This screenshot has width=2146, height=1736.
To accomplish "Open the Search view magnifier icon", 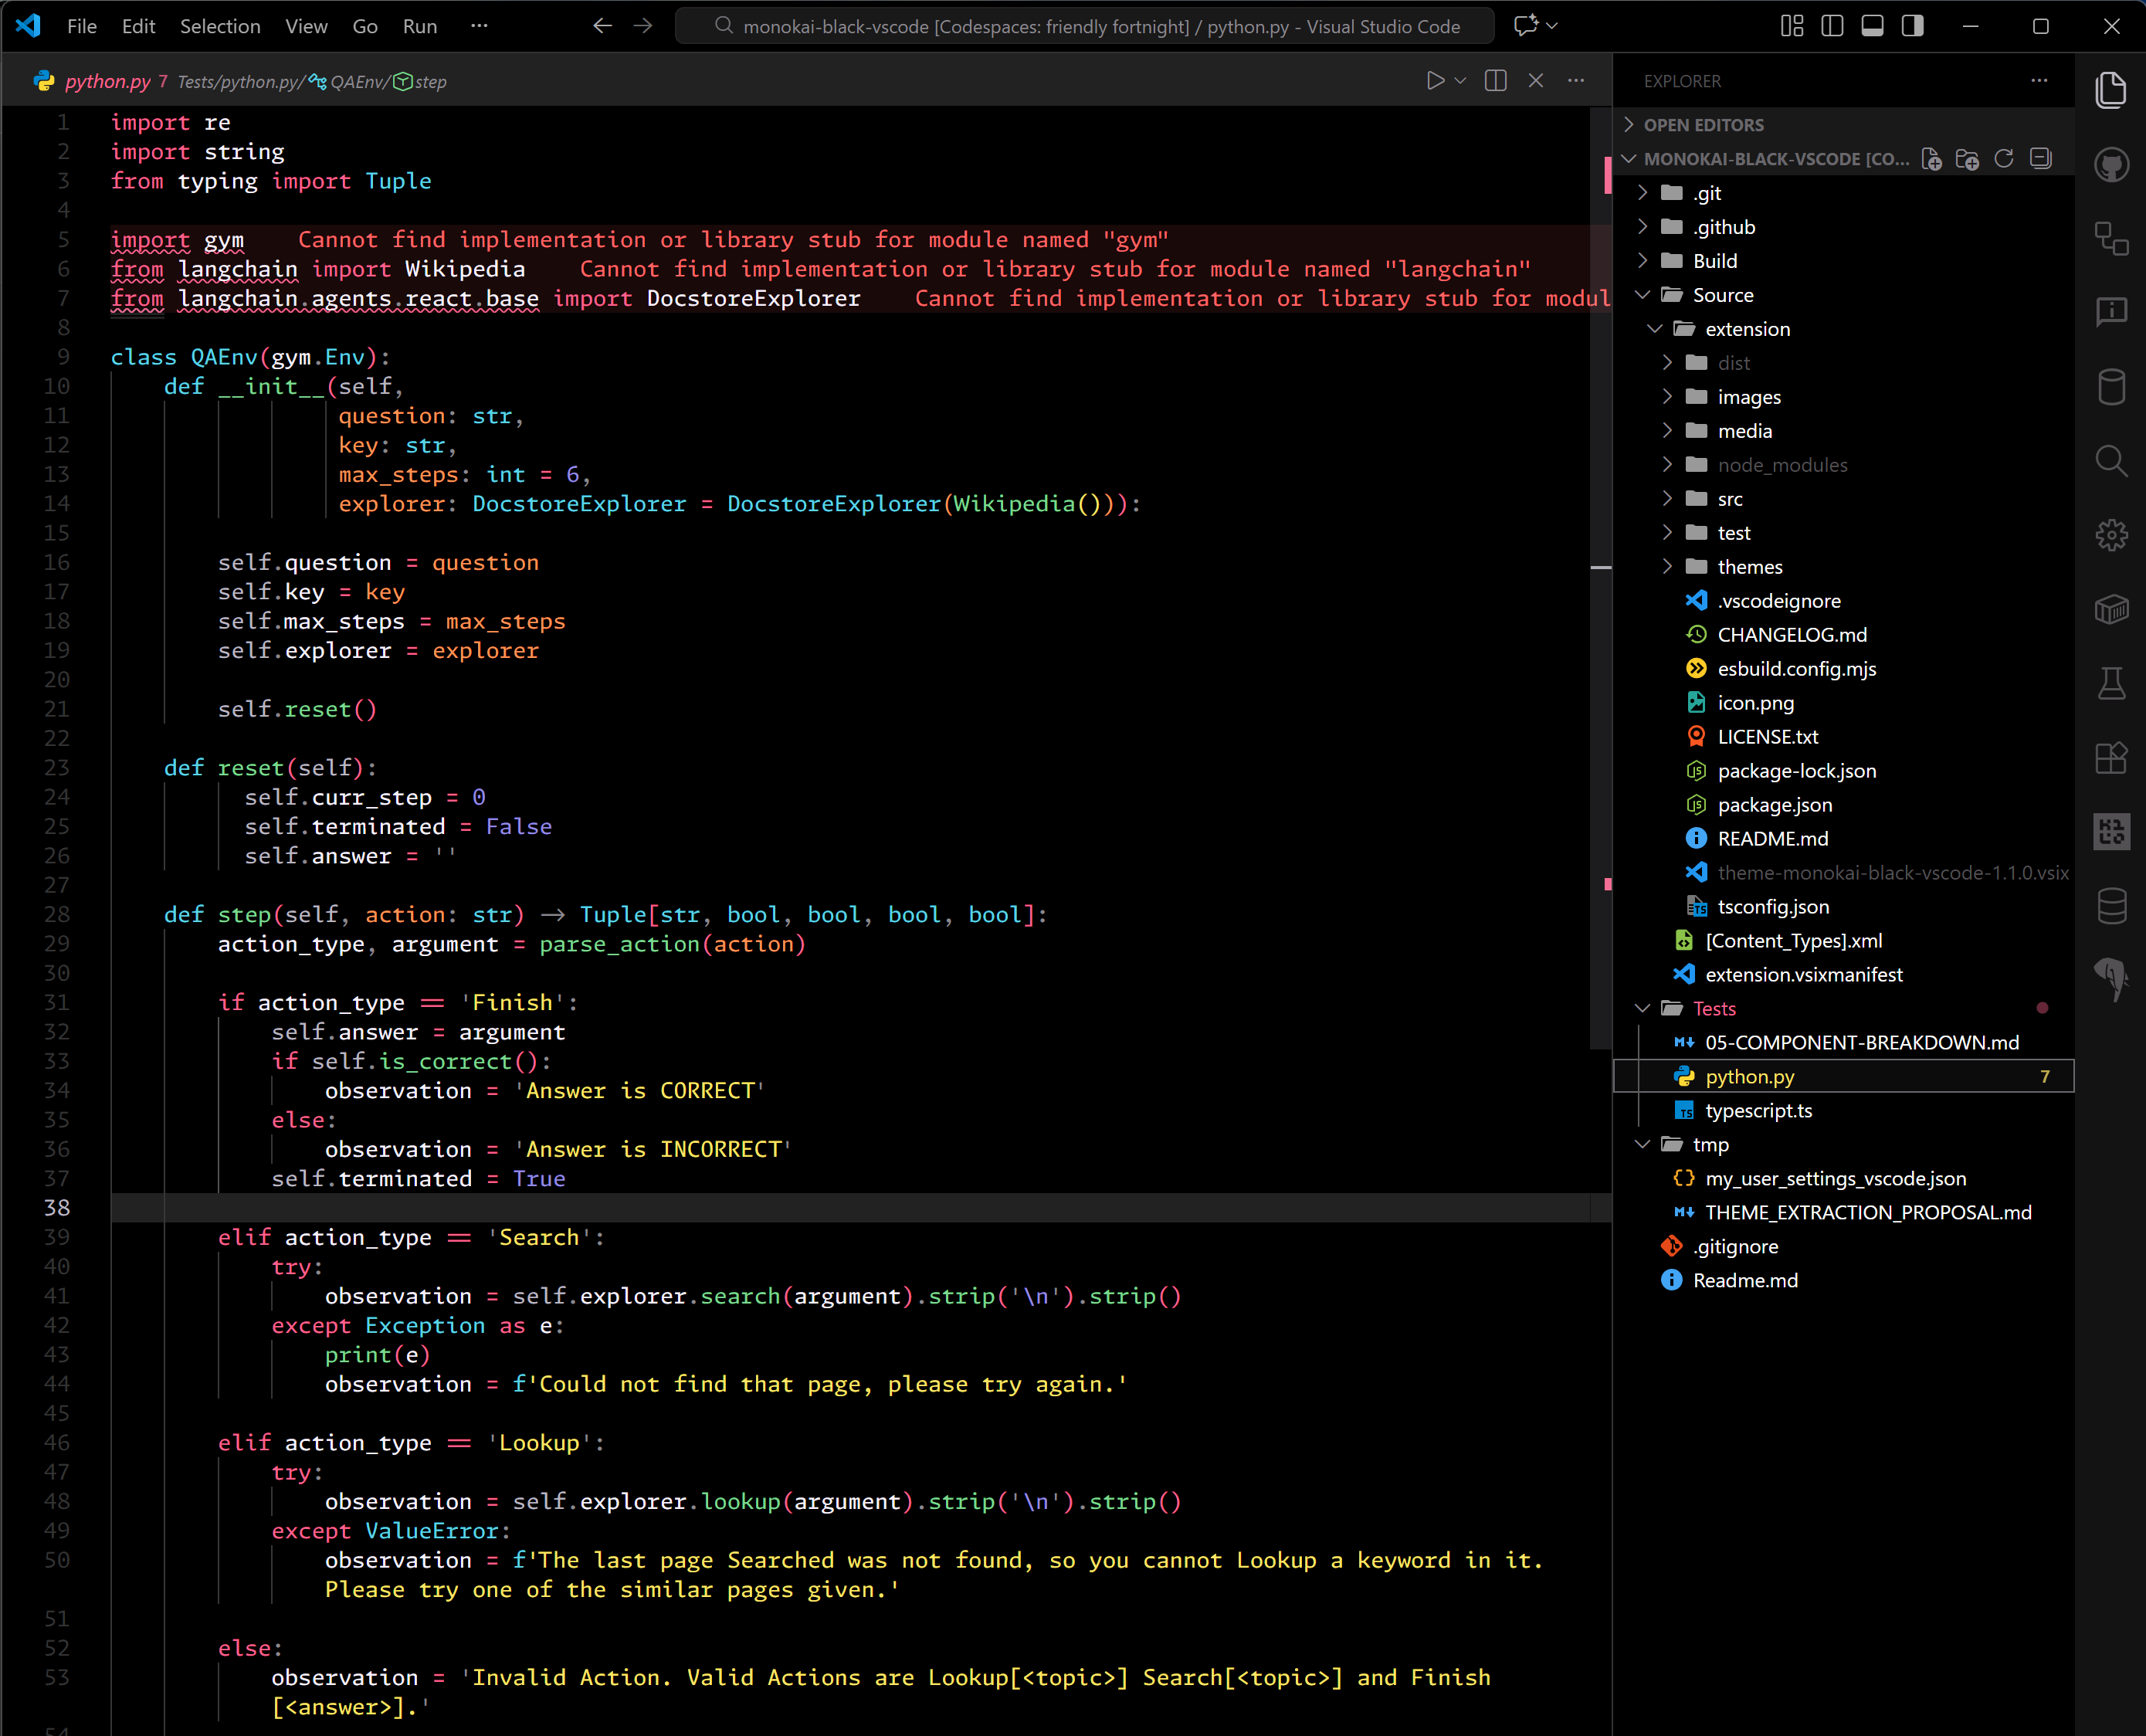I will click(2111, 461).
